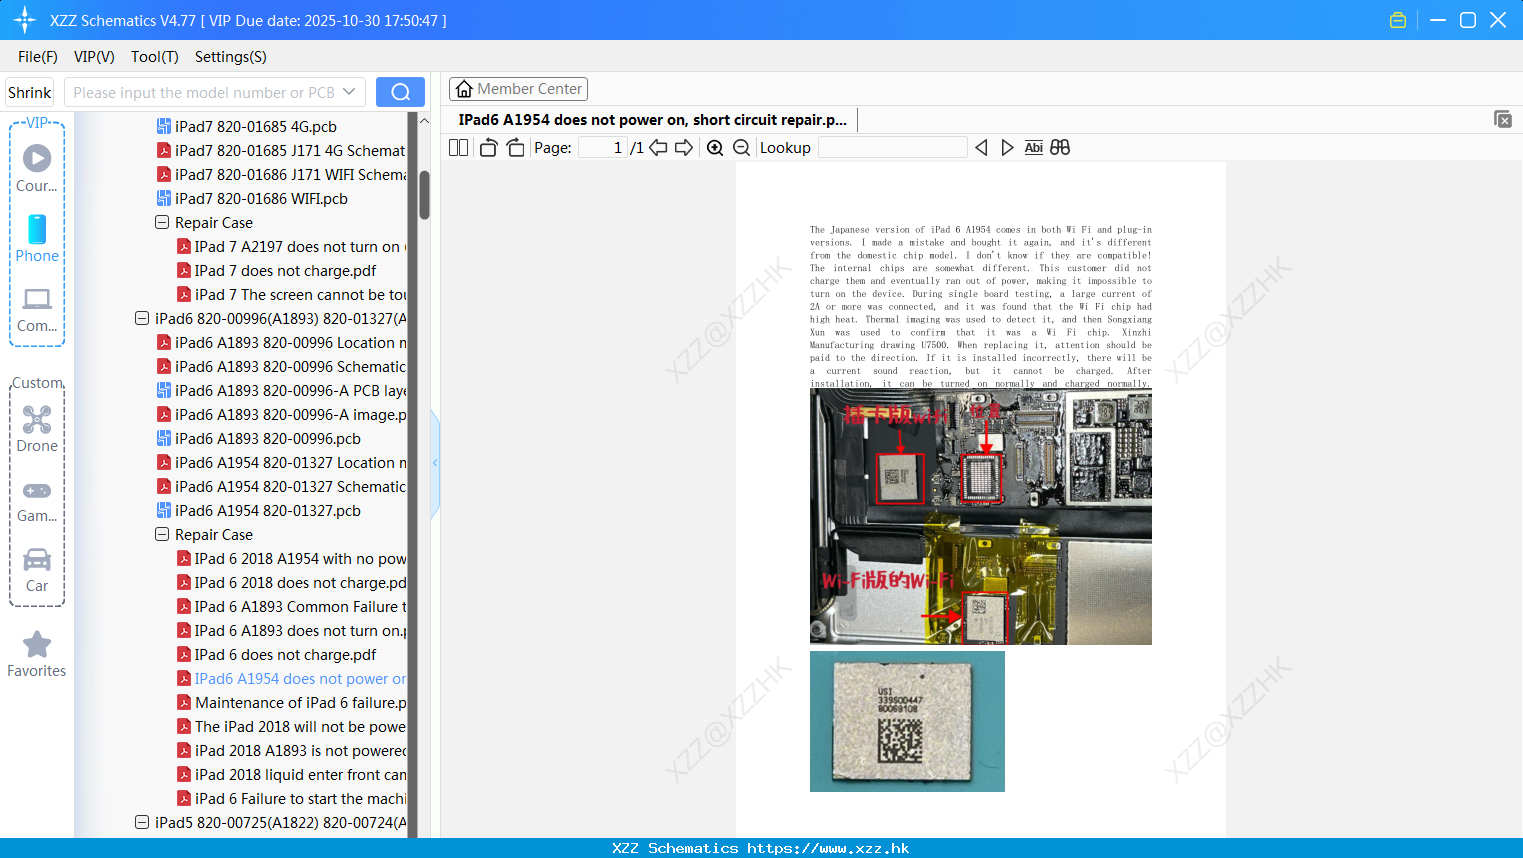Viewport: 1523px width, 858px height.
Task: Click the iPad logic board photo
Action: [x=981, y=516]
